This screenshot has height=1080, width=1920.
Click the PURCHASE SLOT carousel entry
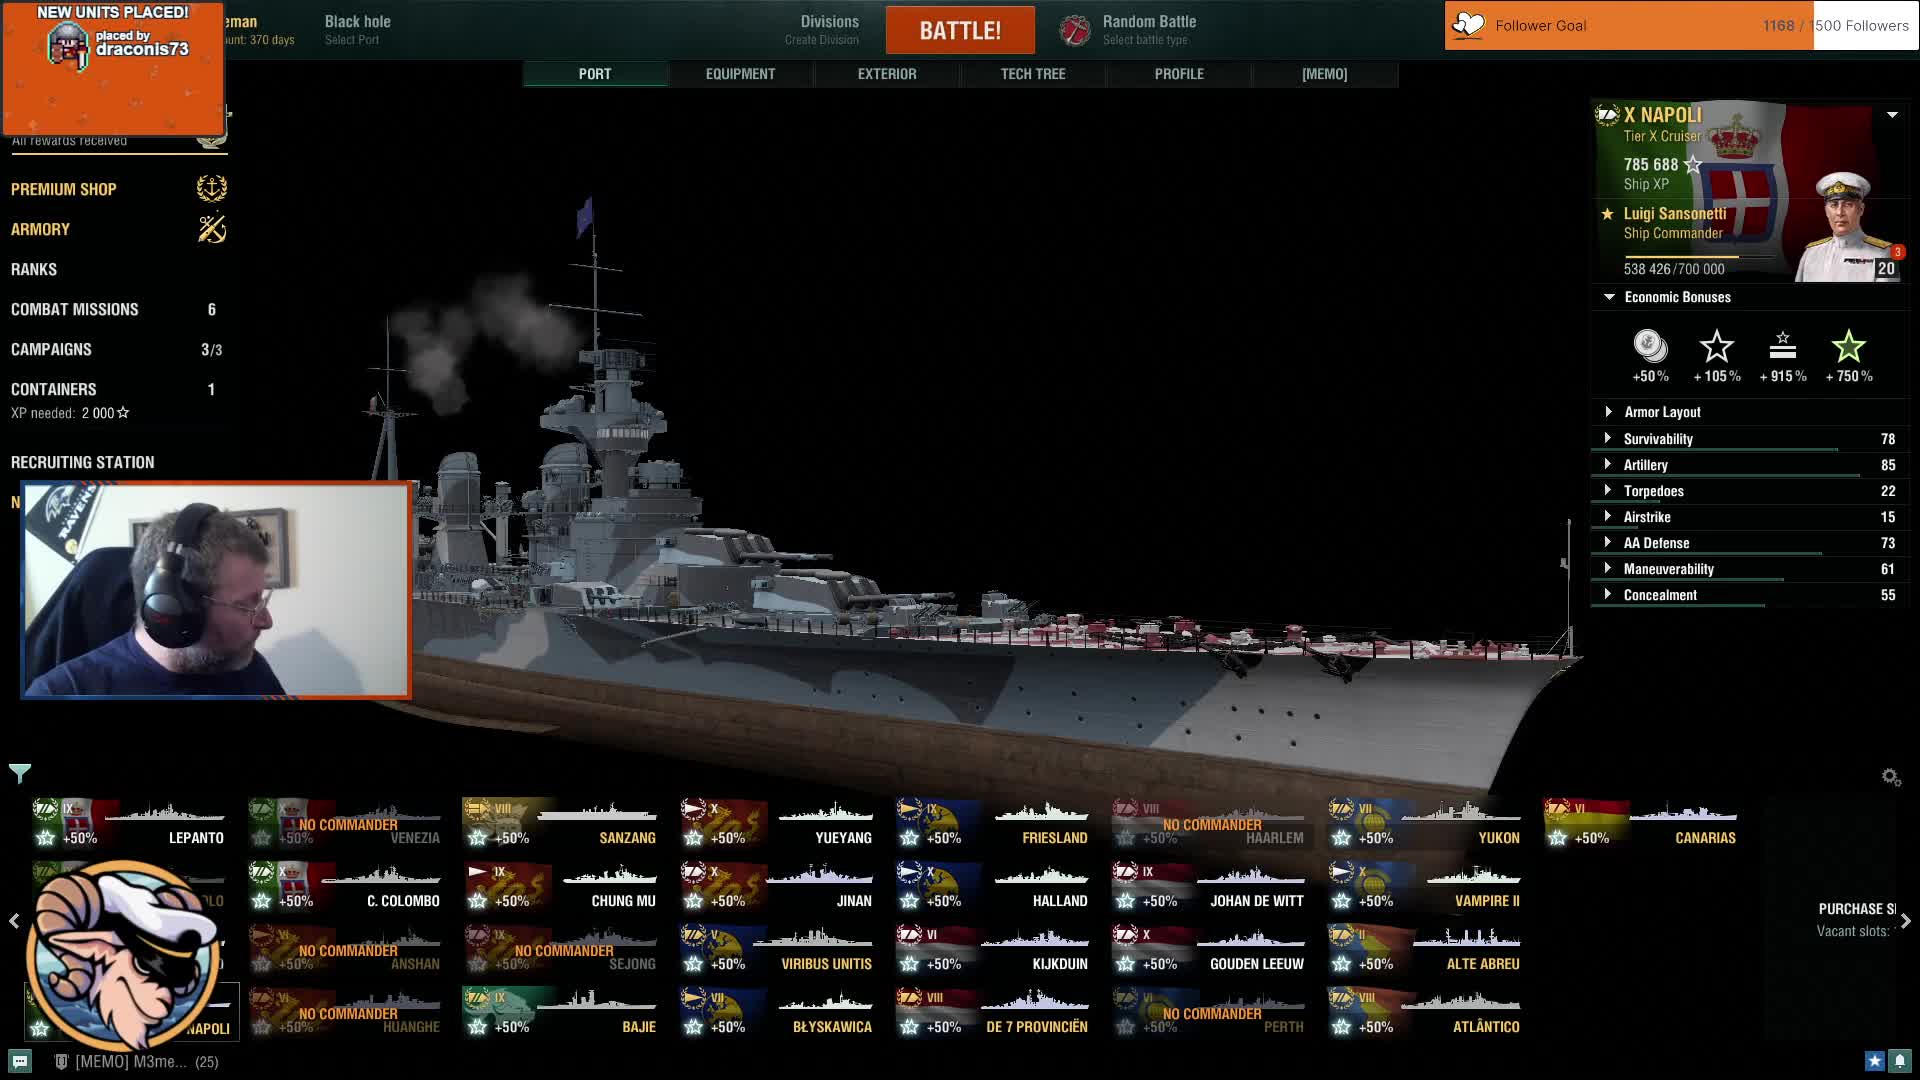pyautogui.click(x=1856, y=919)
